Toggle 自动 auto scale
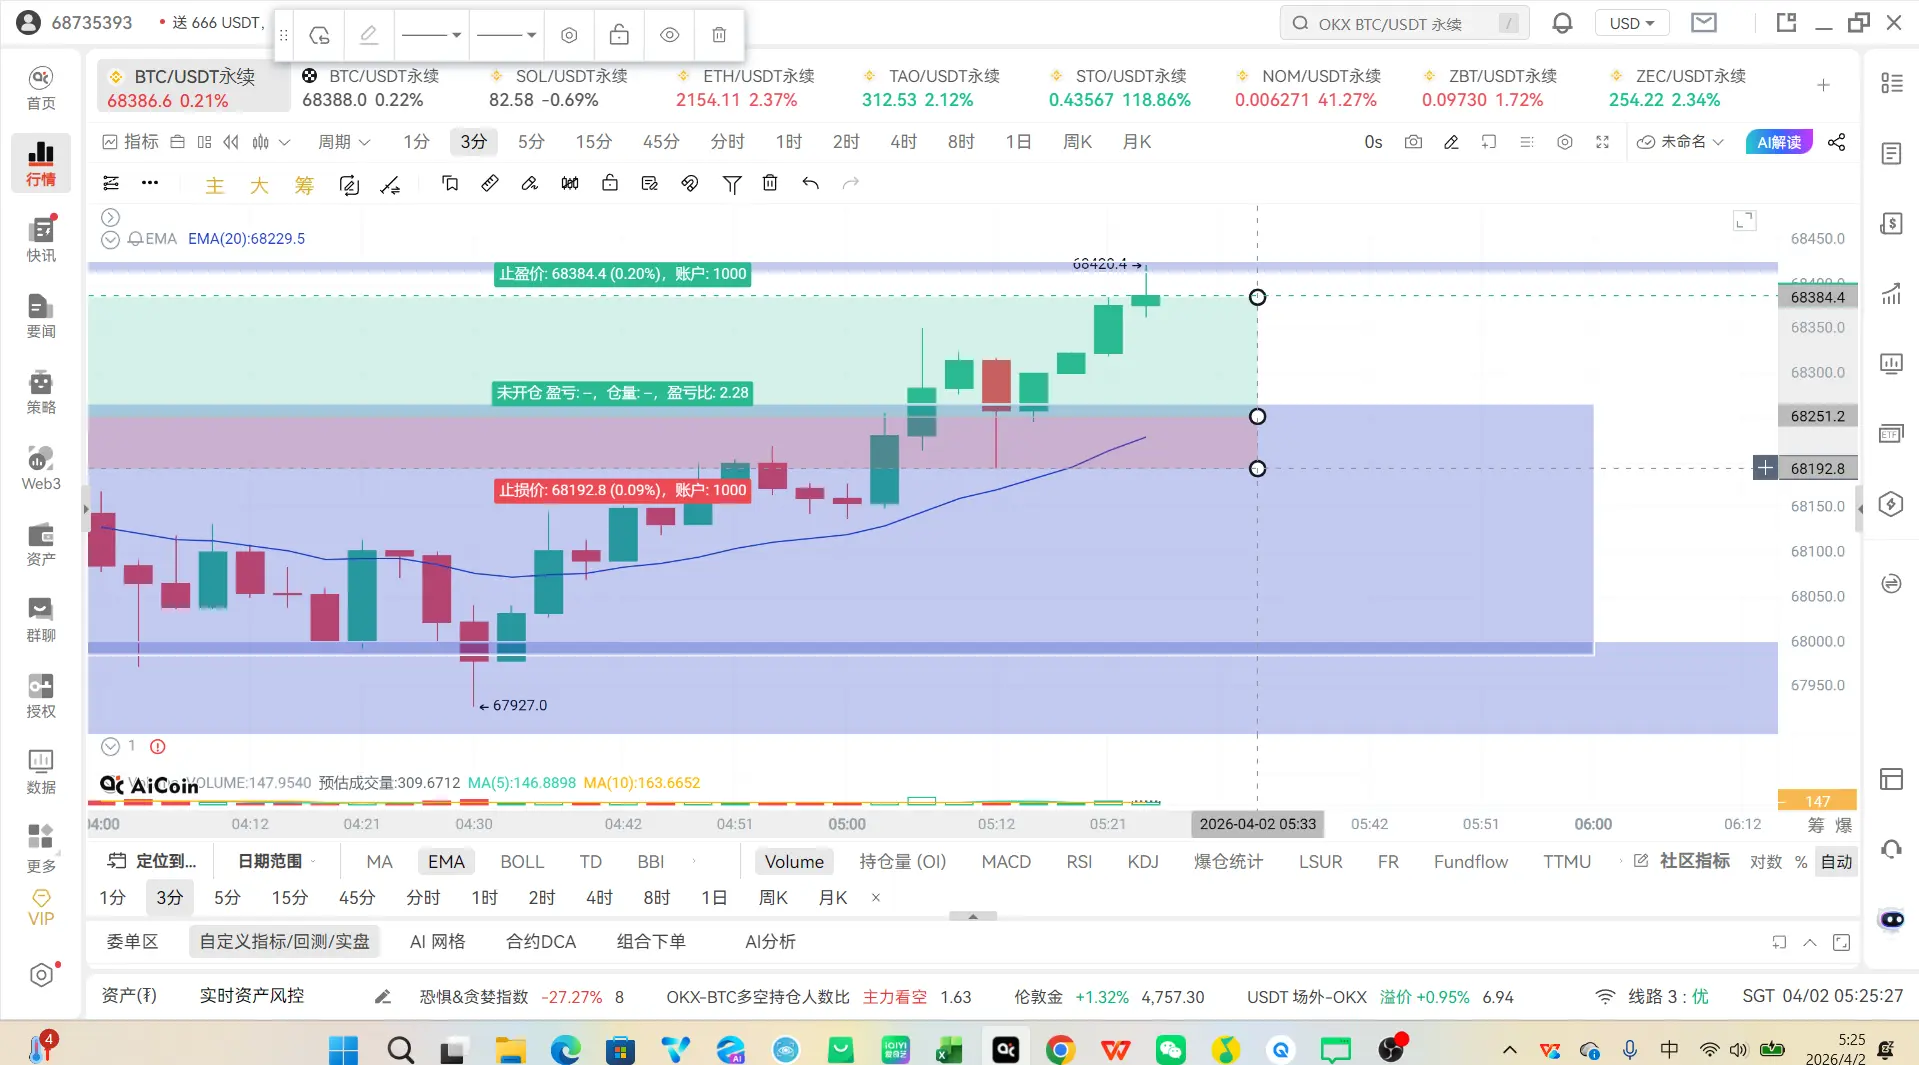The height and width of the screenshot is (1065, 1919). [1837, 862]
